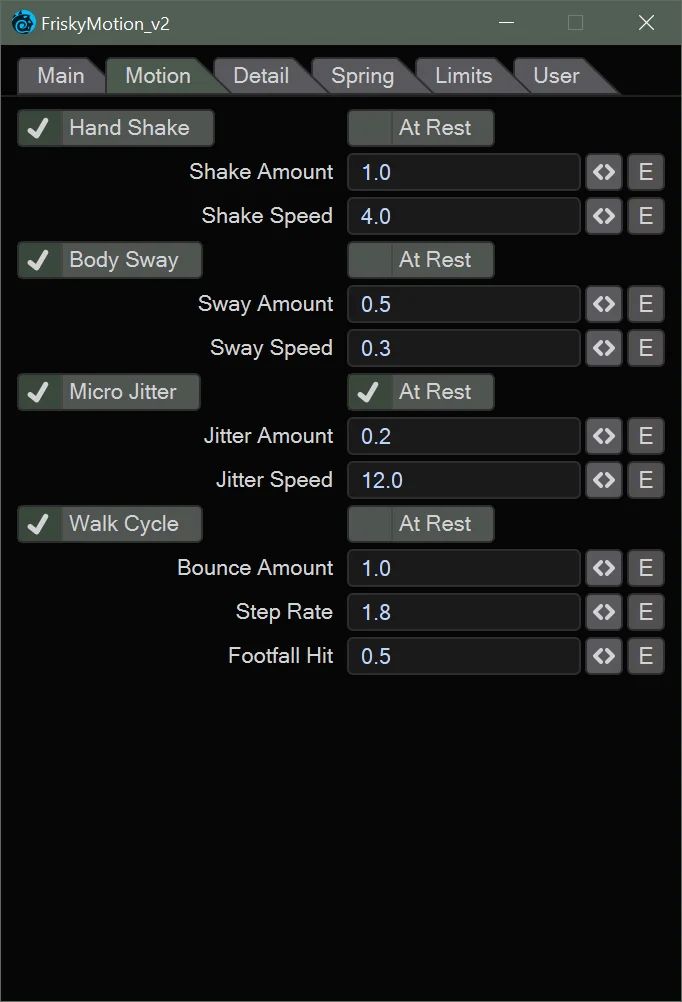Open the envelope editor for Sway Speed
The height and width of the screenshot is (1002, 682).
tap(645, 348)
